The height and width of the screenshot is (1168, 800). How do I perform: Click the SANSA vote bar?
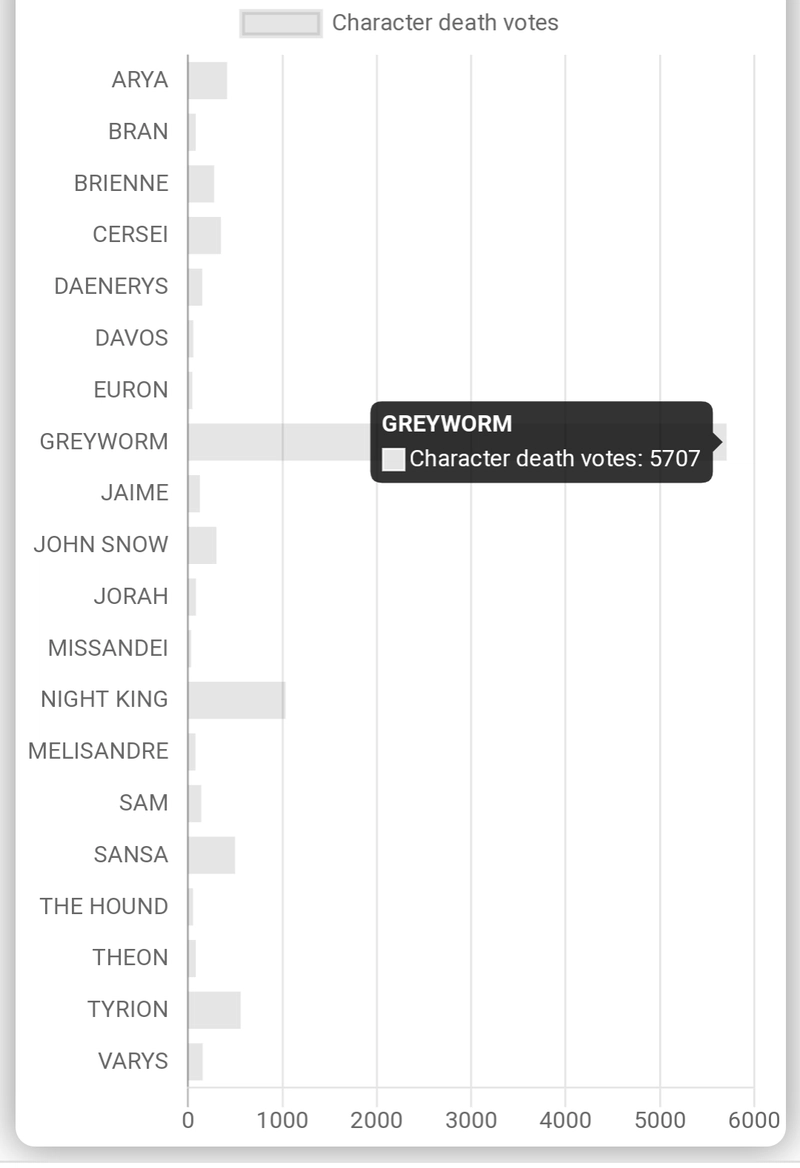pos(212,854)
